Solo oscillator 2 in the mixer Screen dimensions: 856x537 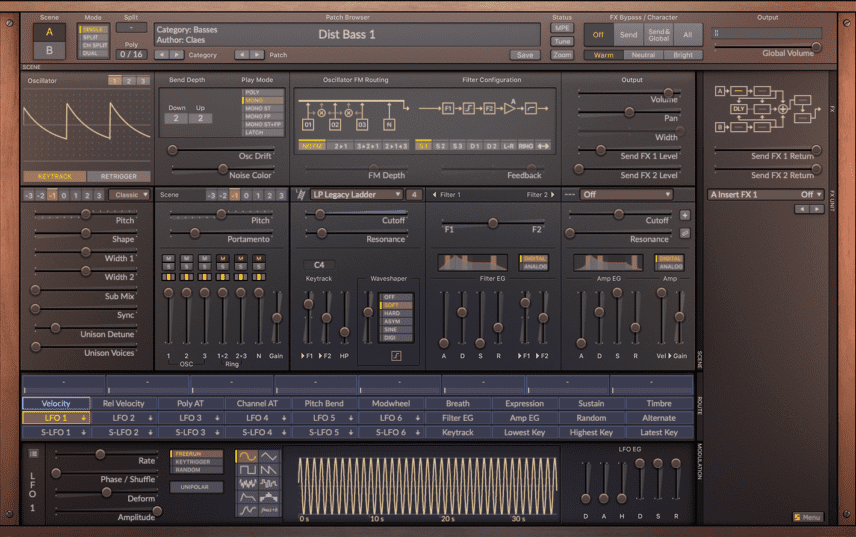(187, 267)
